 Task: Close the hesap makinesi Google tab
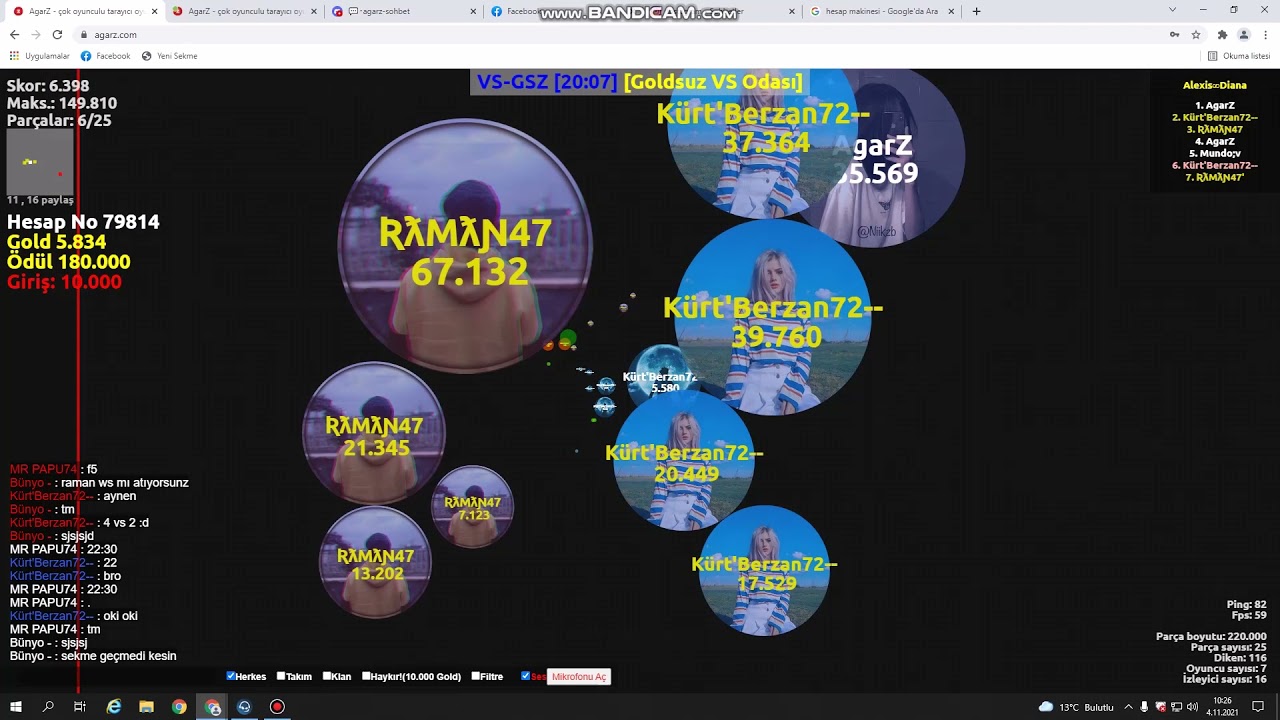click(951, 11)
